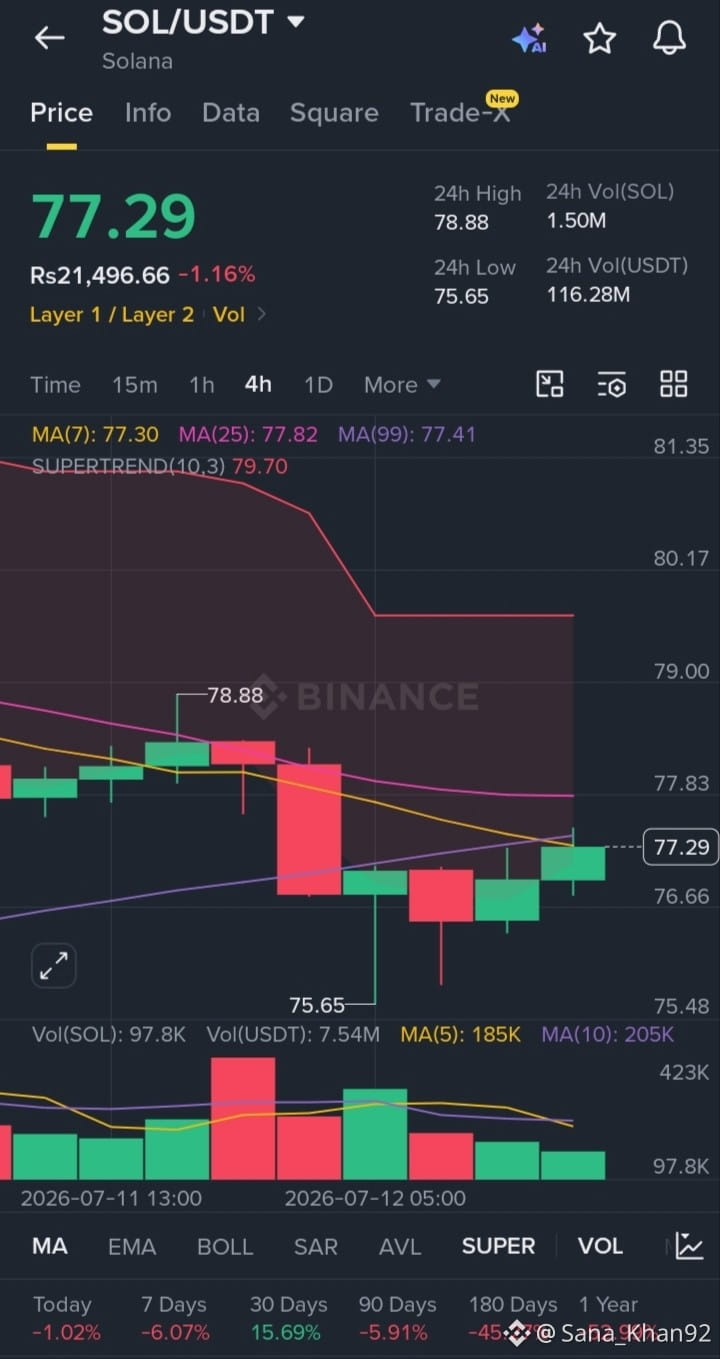The image size is (720, 1359).
Task: Open price alert bell icon
Action: pyautogui.click(x=669, y=38)
